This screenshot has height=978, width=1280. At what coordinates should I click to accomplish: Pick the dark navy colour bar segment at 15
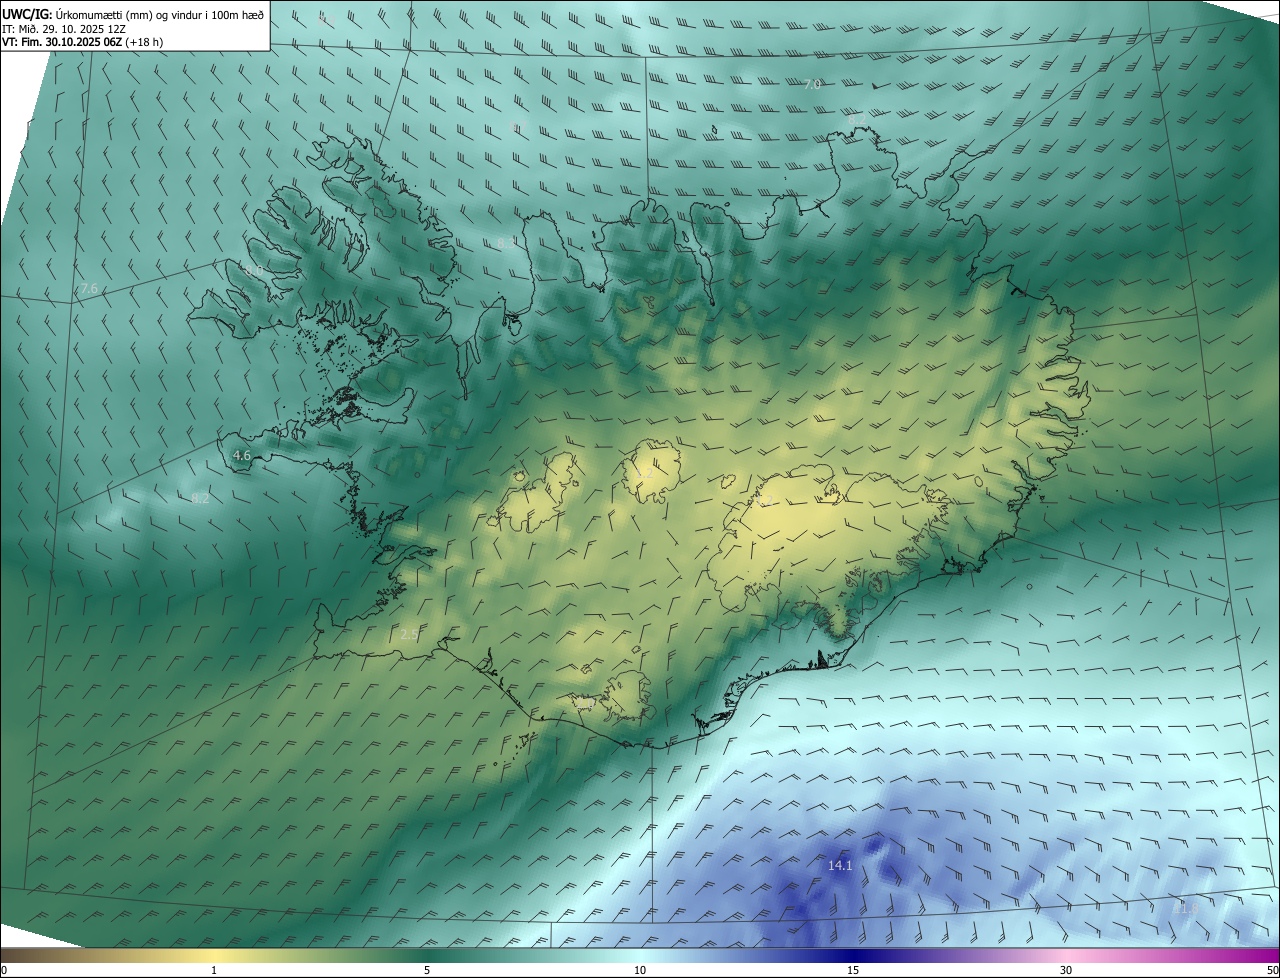click(853, 955)
